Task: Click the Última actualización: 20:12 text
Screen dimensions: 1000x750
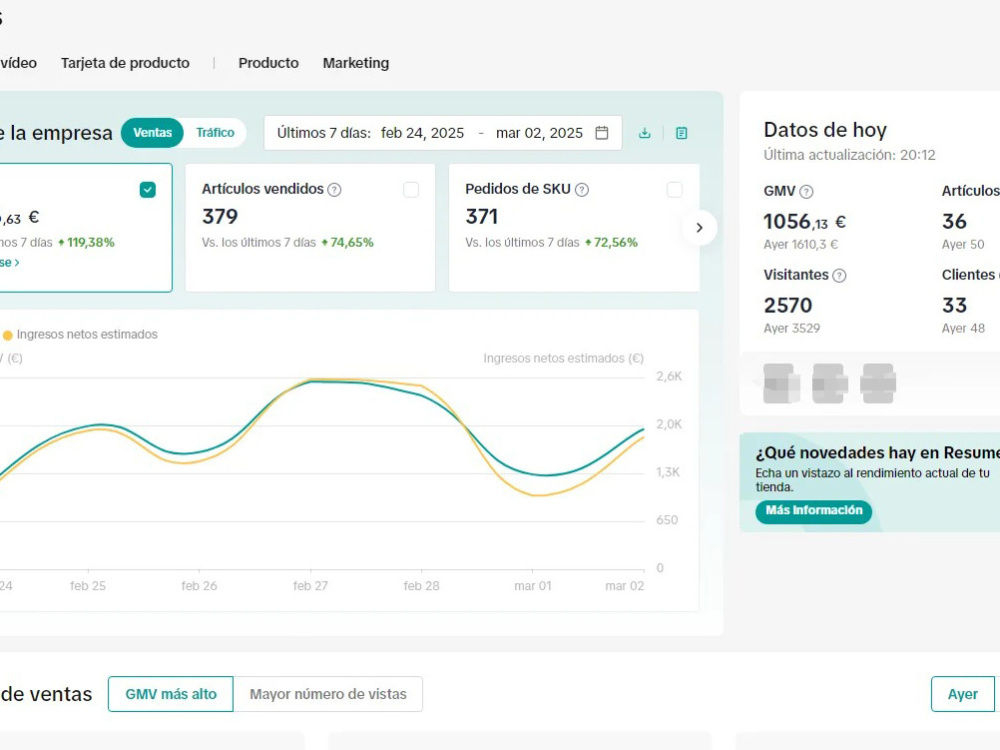Action: pos(849,155)
